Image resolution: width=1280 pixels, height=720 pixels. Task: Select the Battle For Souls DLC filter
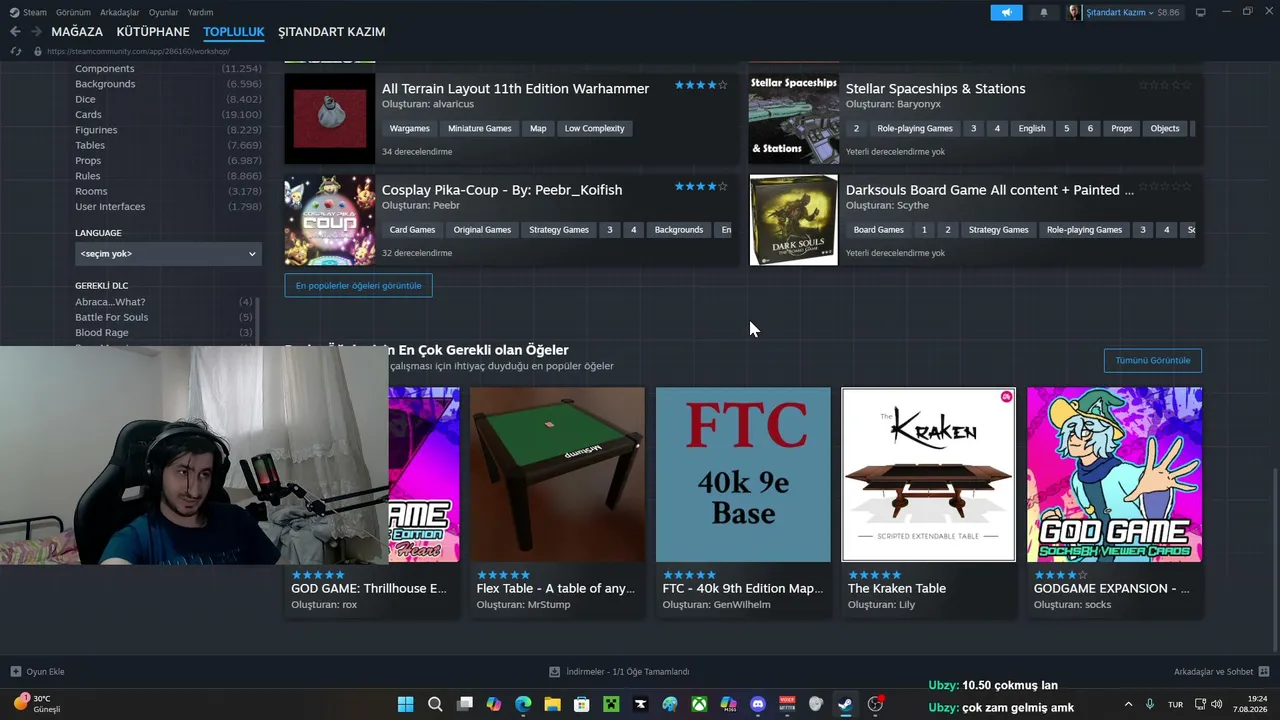(111, 317)
